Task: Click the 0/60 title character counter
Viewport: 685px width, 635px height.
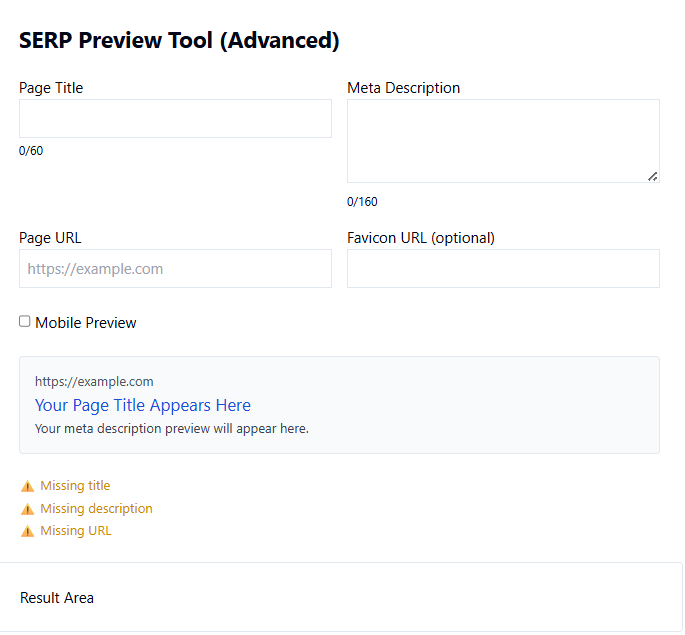Action: (x=31, y=151)
